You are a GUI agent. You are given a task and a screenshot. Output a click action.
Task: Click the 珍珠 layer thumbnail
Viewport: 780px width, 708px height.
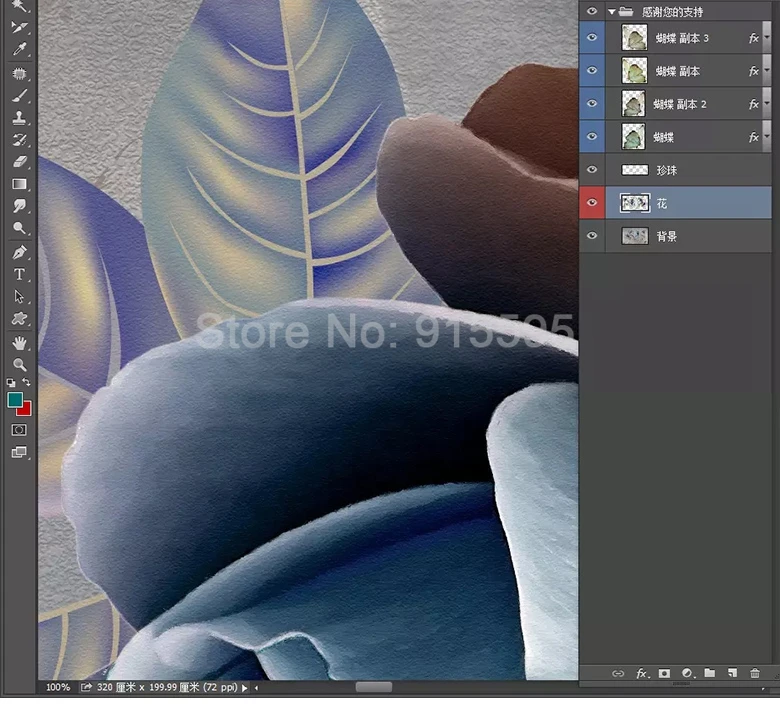(x=635, y=170)
